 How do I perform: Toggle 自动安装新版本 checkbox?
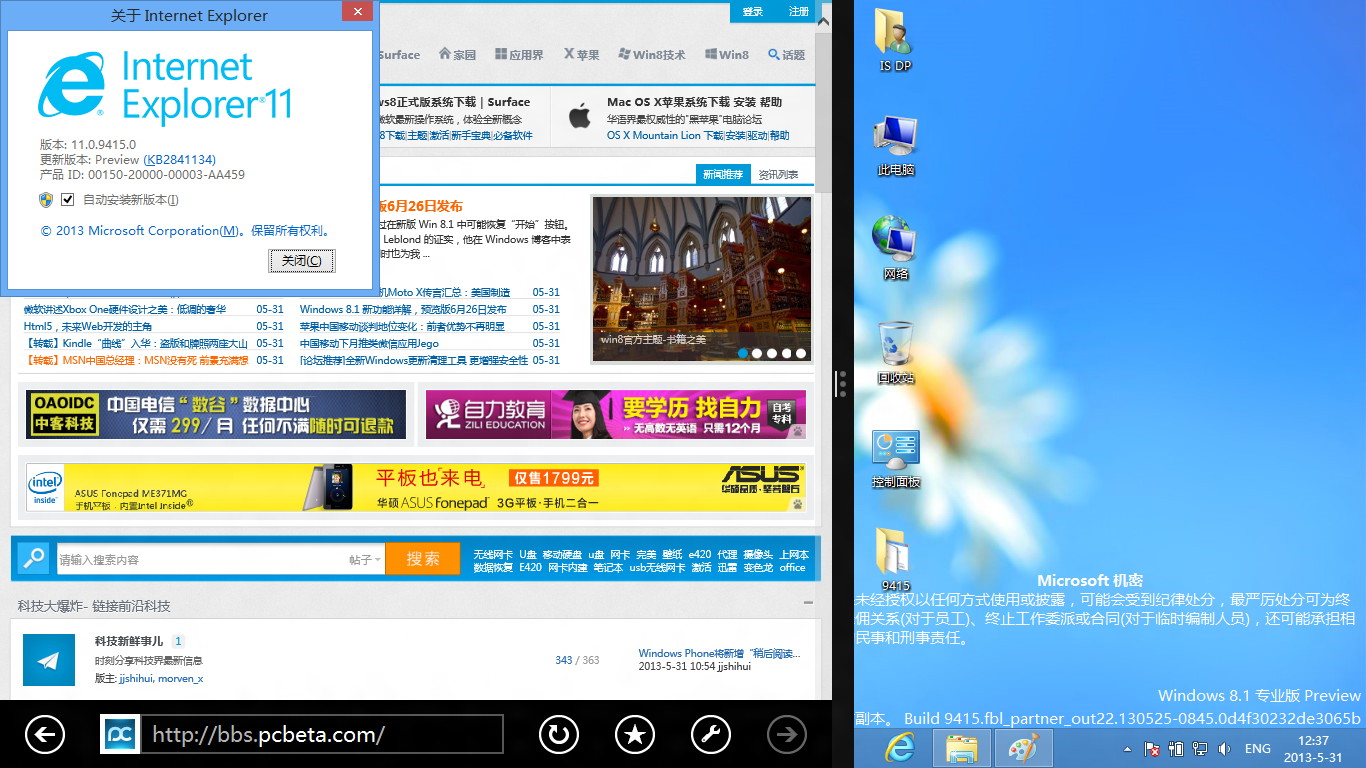click(68, 199)
